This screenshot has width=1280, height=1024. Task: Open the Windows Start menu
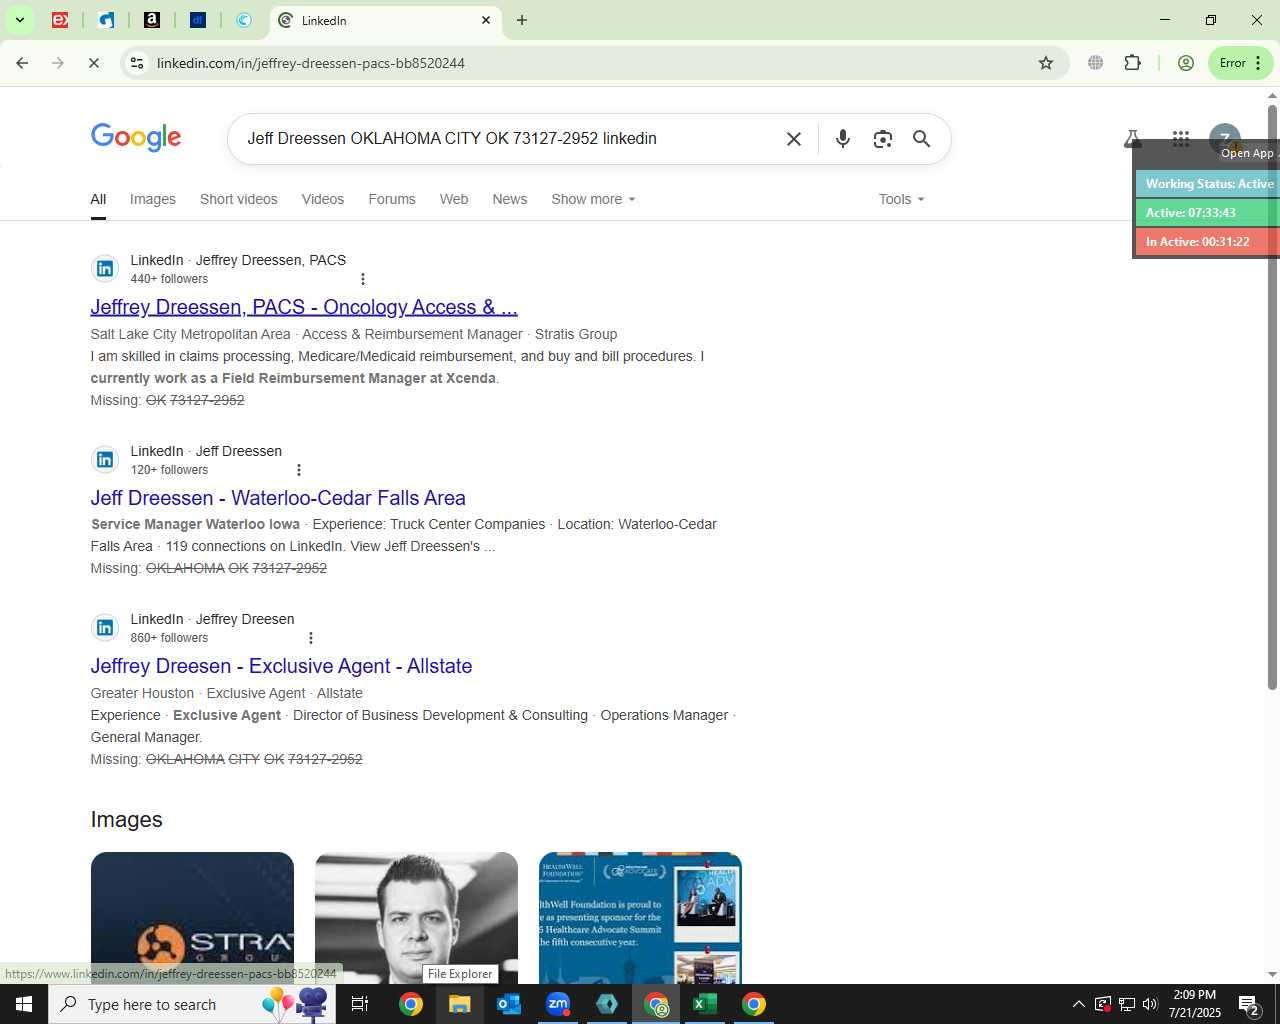point(24,1004)
